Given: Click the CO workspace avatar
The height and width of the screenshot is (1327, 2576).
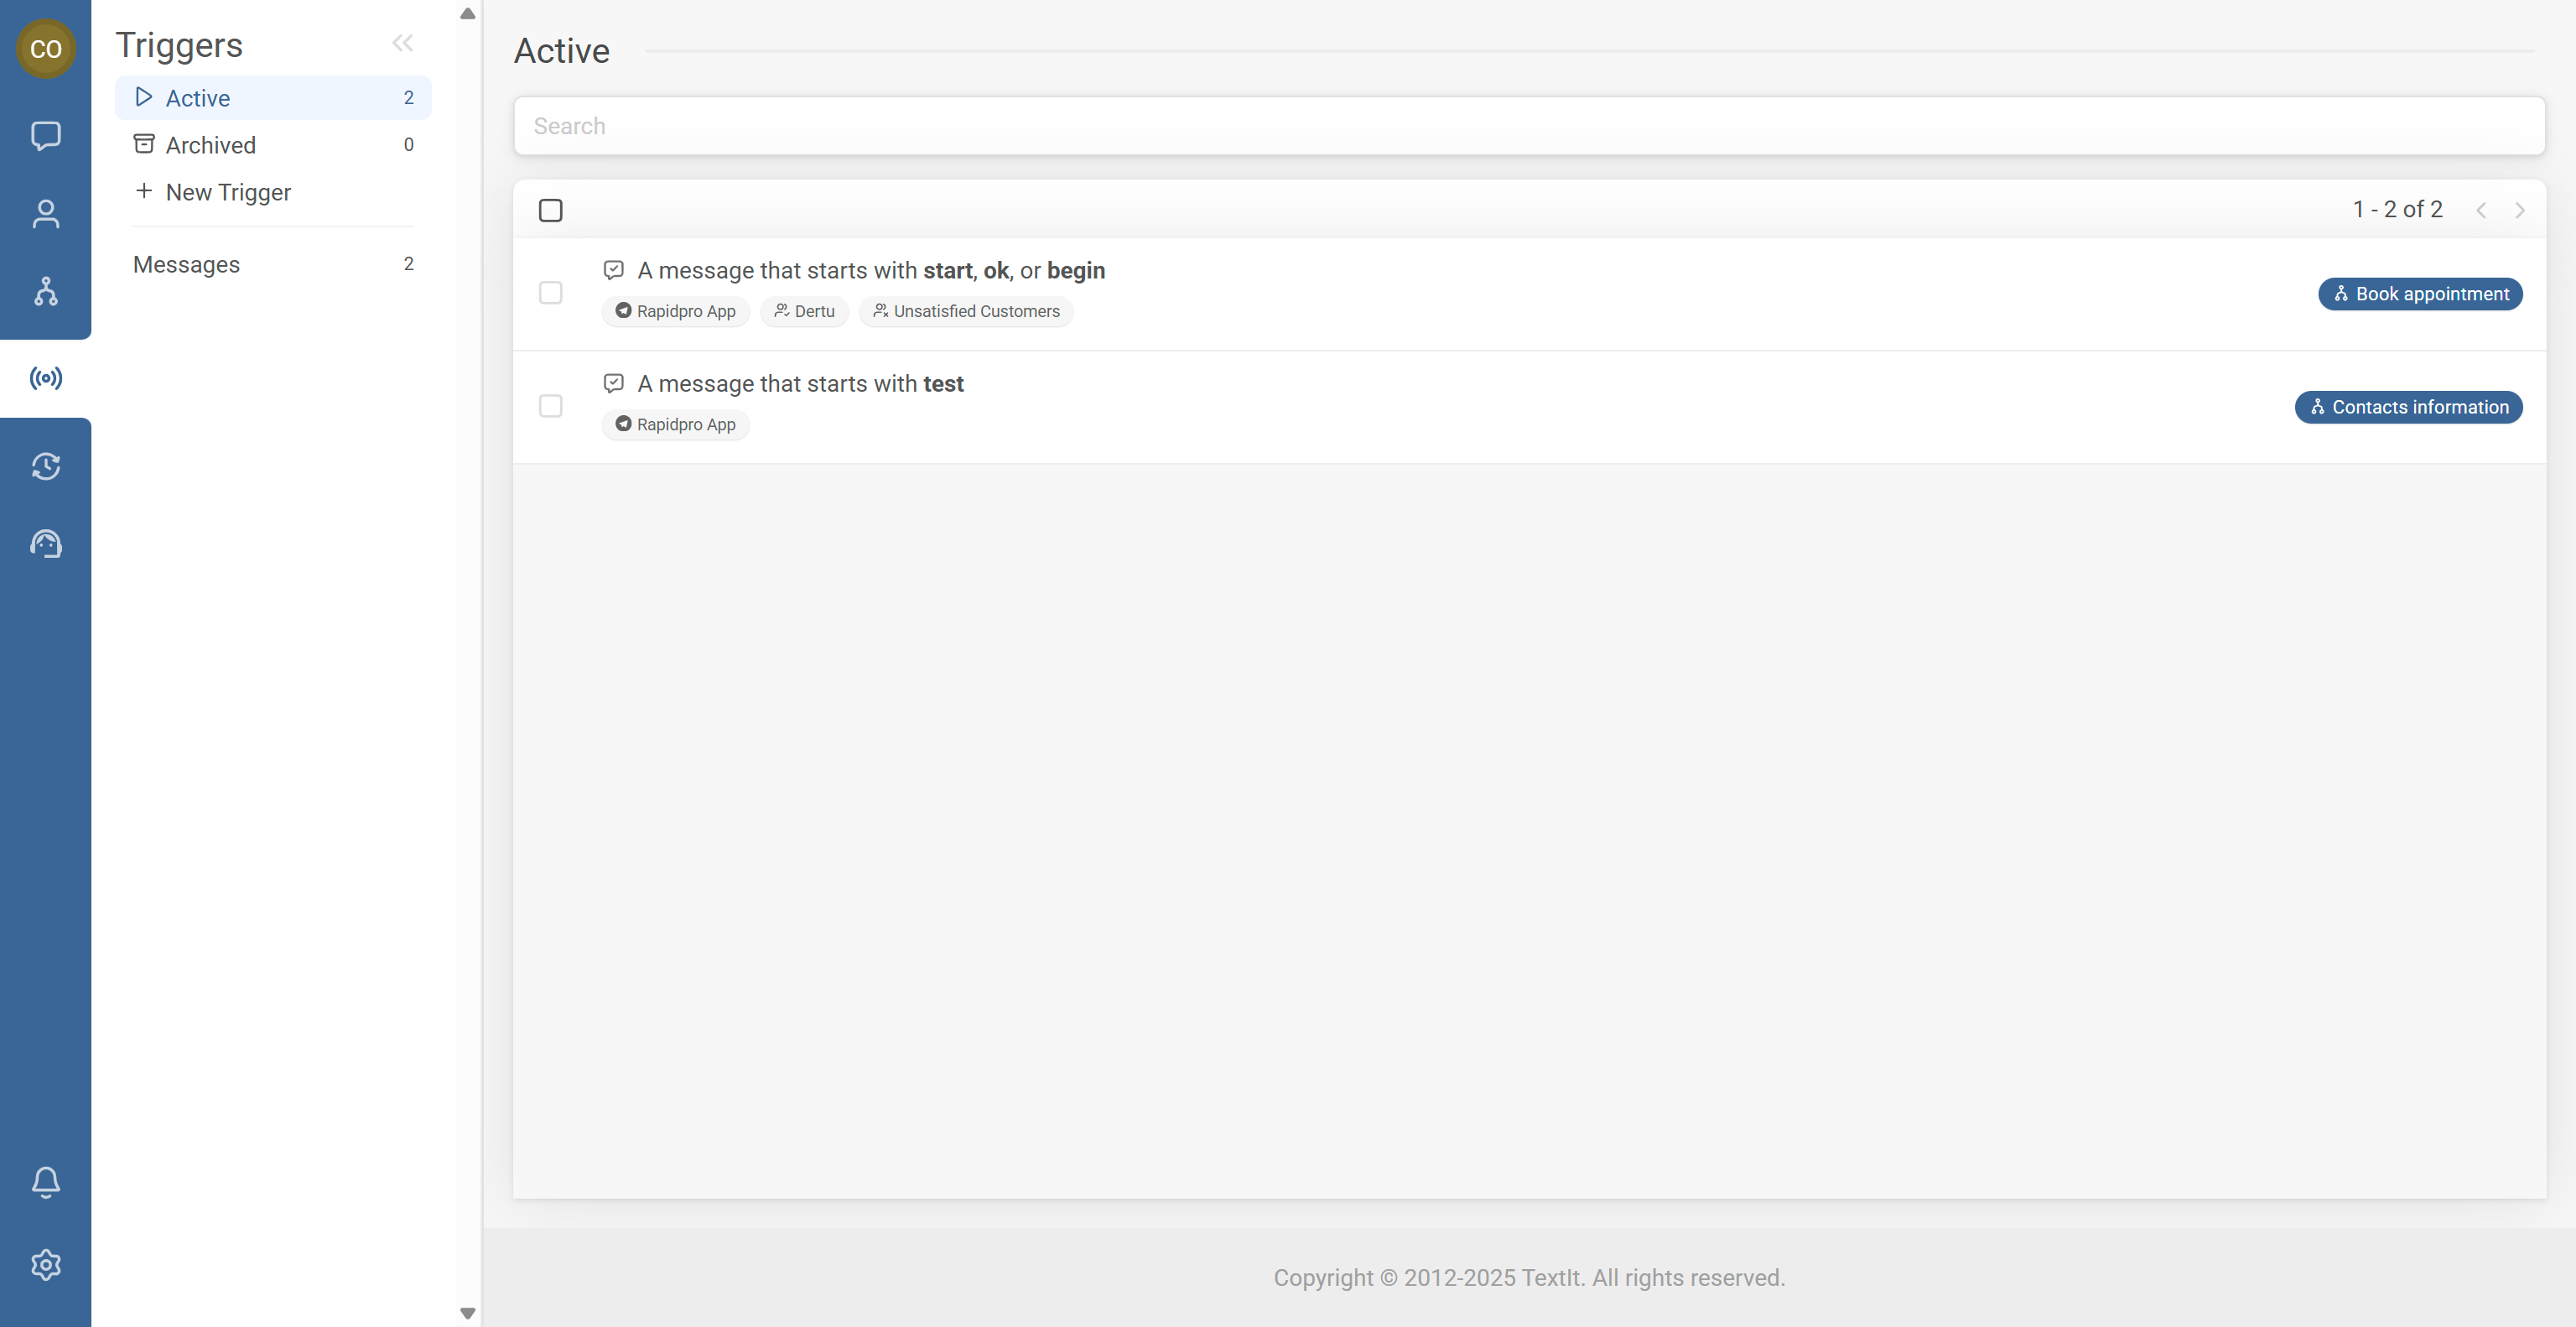Looking at the screenshot, I should (46, 48).
